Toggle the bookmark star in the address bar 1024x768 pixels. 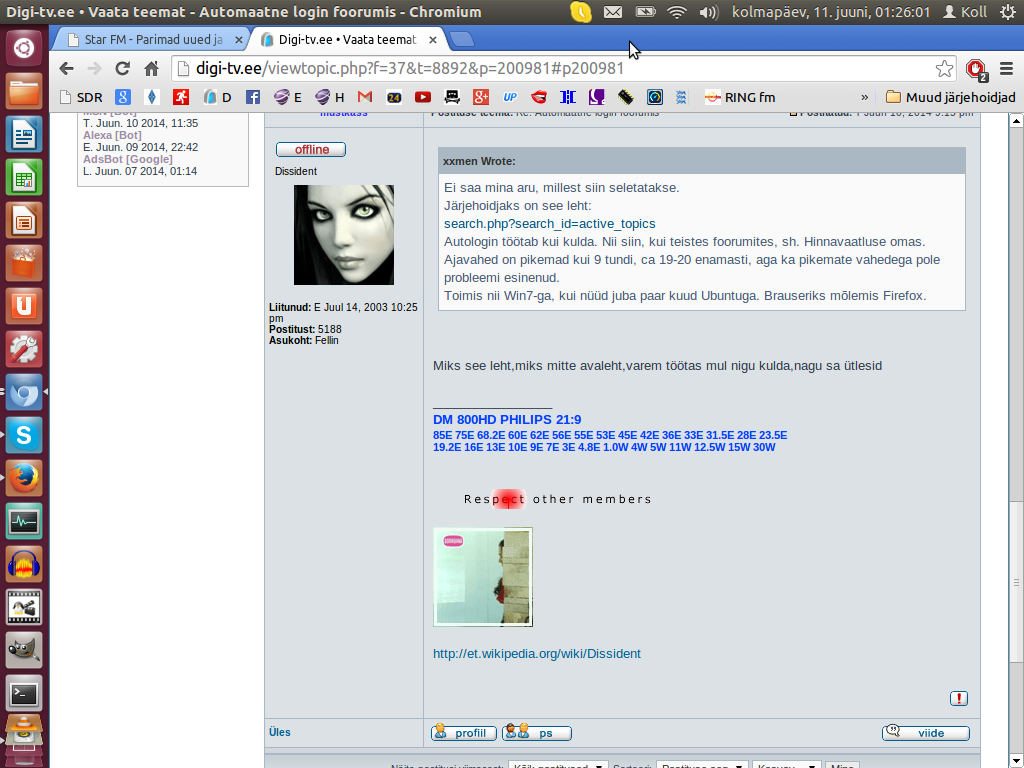pos(944,69)
